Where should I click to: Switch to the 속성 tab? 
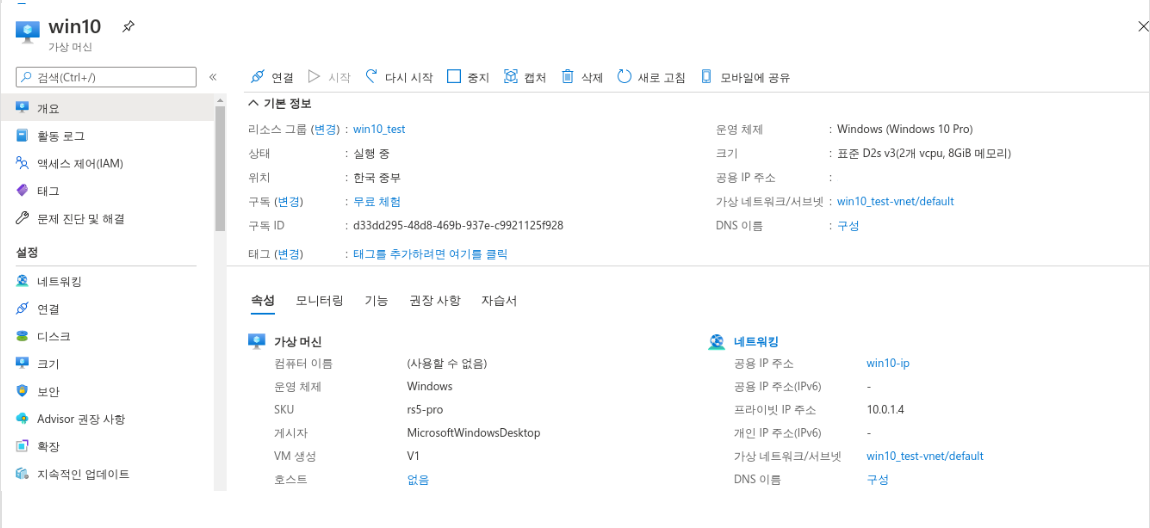(x=263, y=301)
